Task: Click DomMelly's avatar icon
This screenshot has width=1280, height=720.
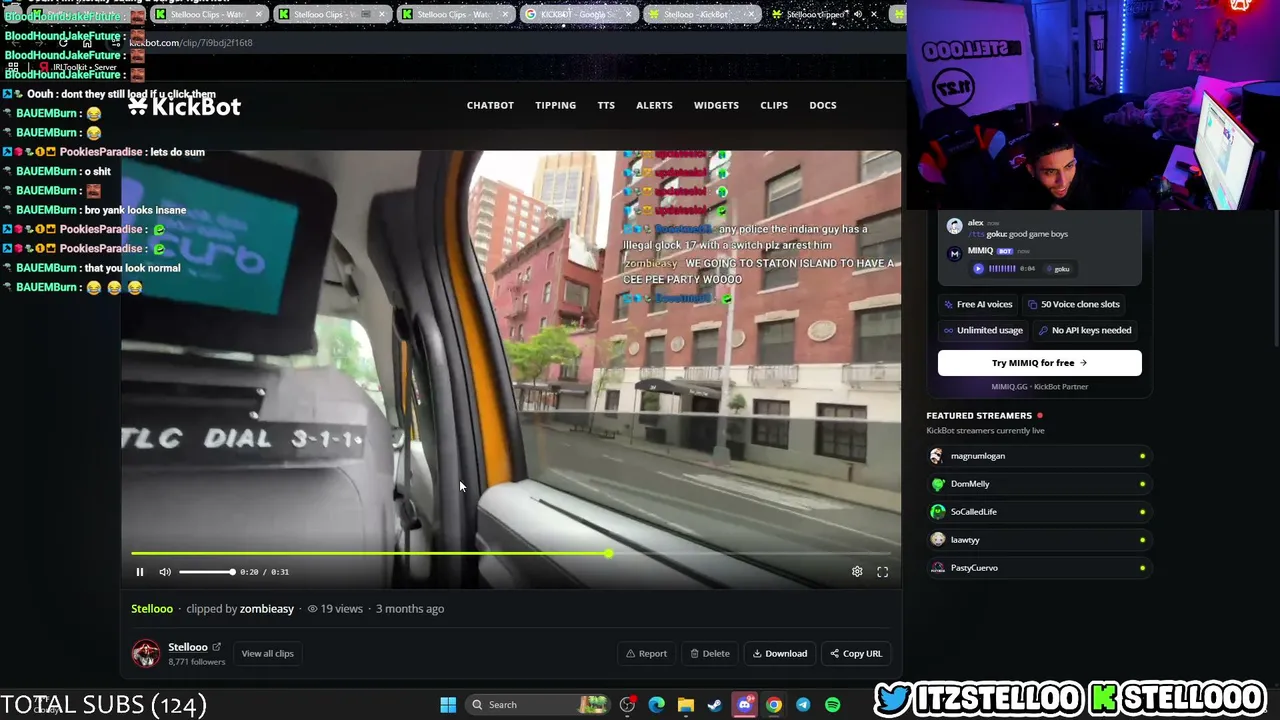Action: [x=937, y=484]
